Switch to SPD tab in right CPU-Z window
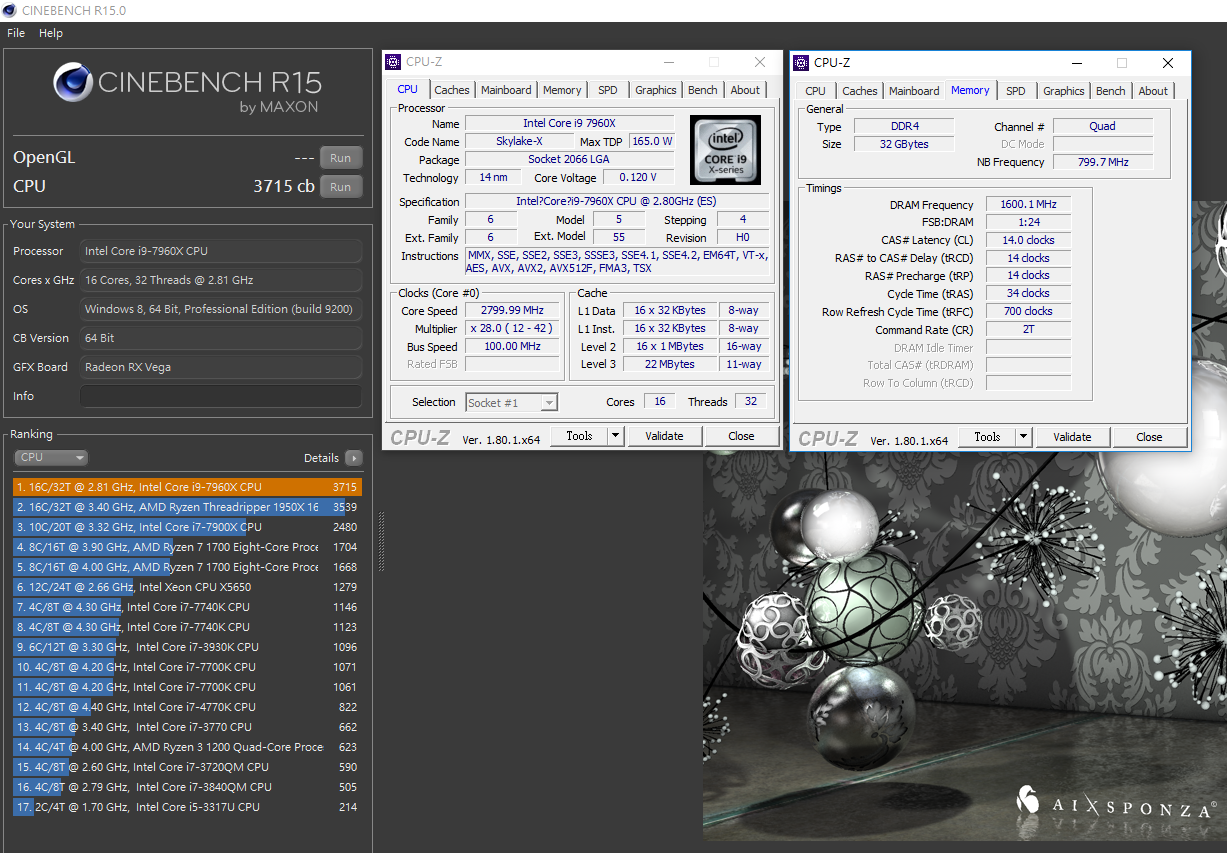 pos(1016,91)
